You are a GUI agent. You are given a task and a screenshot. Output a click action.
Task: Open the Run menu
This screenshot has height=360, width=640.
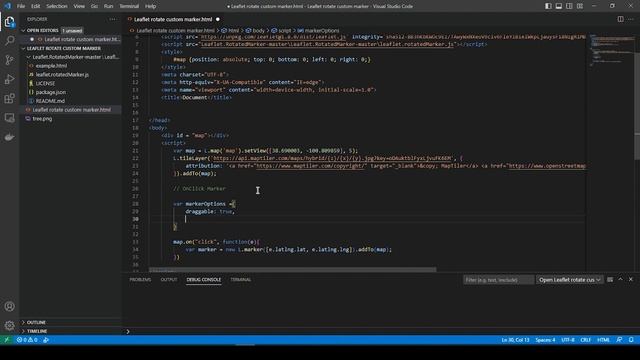coord(108,6)
